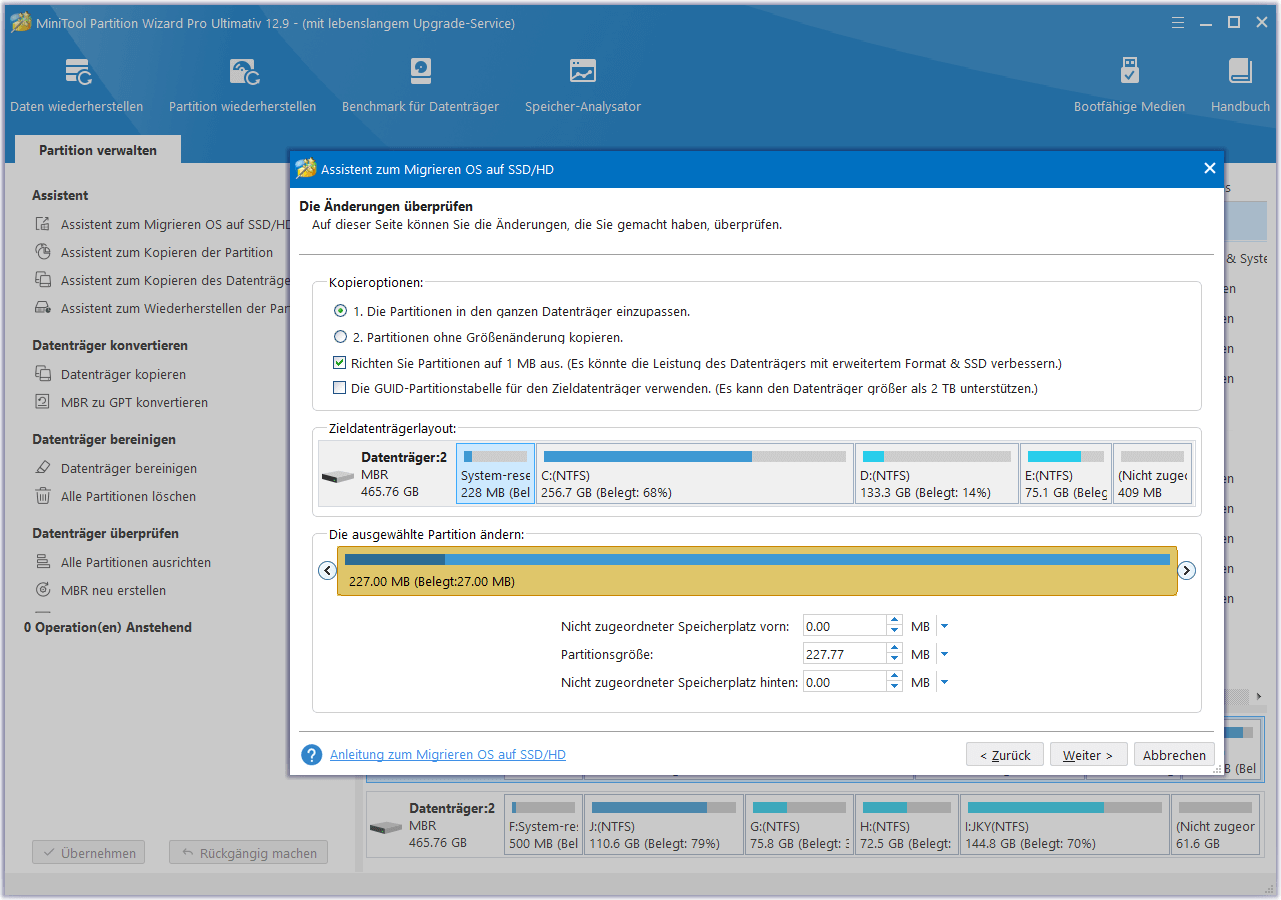Click MBR neu erstellen icon
This screenshot has height=900, width=1281.
click(x=42, y=591)
